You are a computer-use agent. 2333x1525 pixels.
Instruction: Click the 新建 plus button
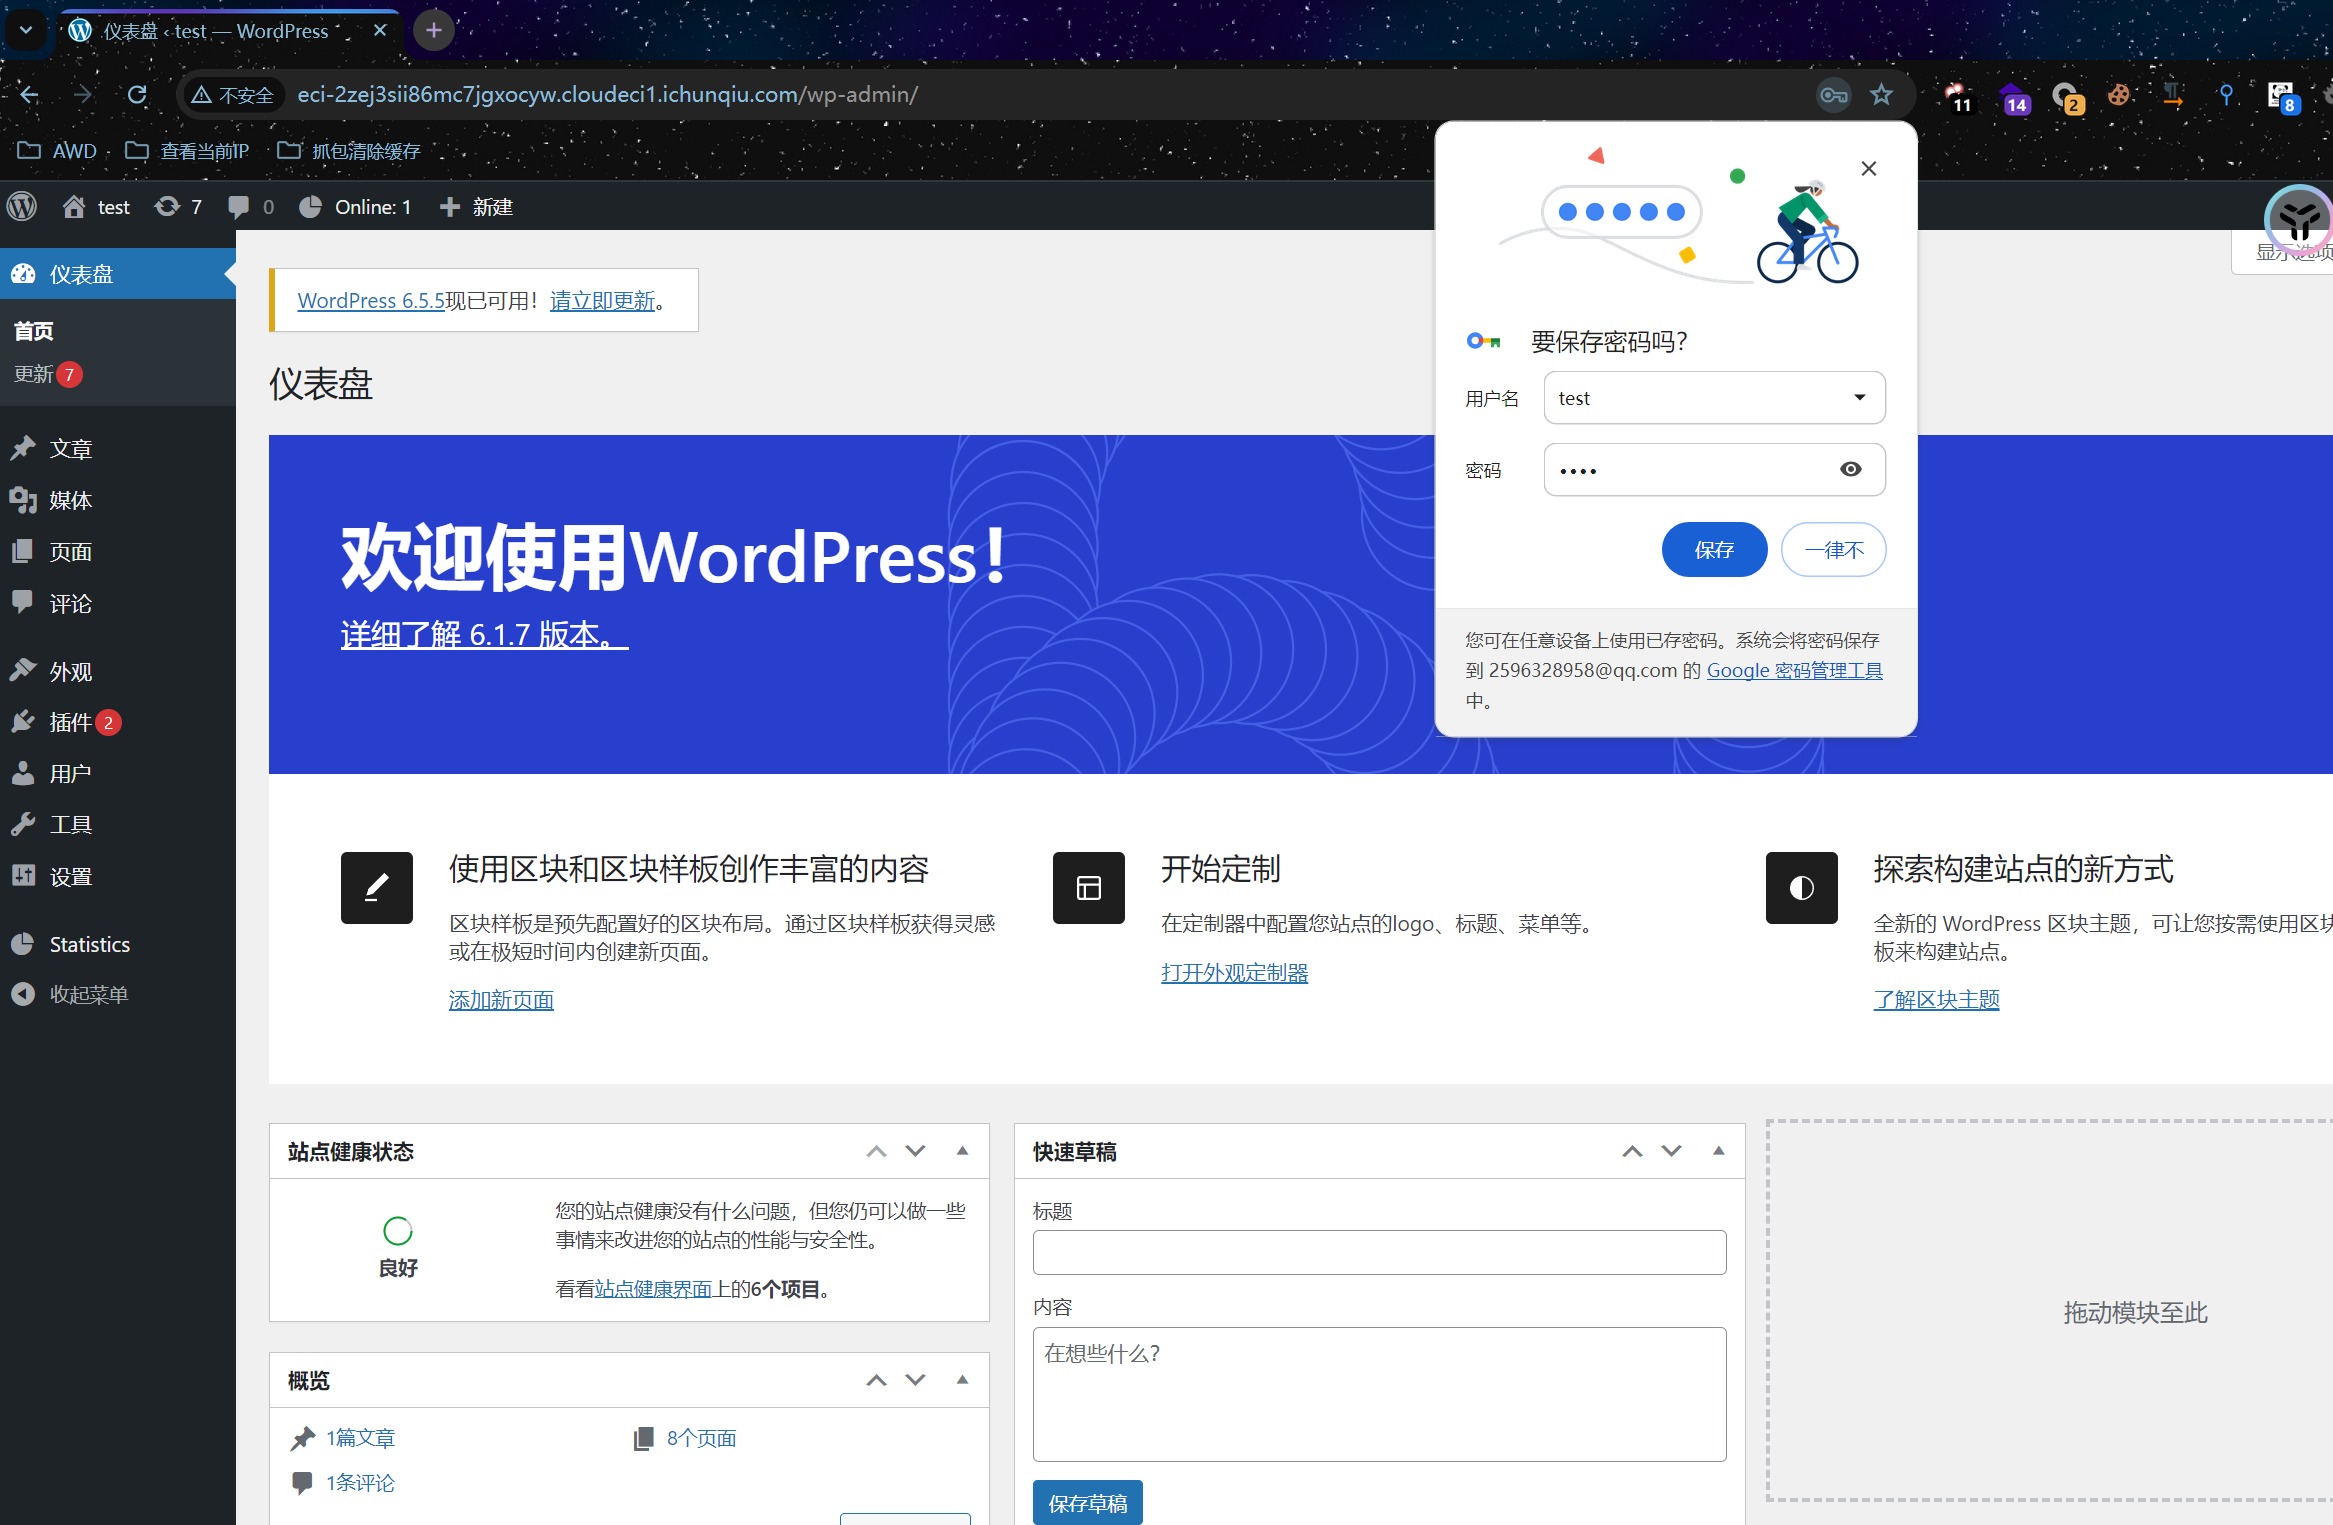(x=477, y=207)
